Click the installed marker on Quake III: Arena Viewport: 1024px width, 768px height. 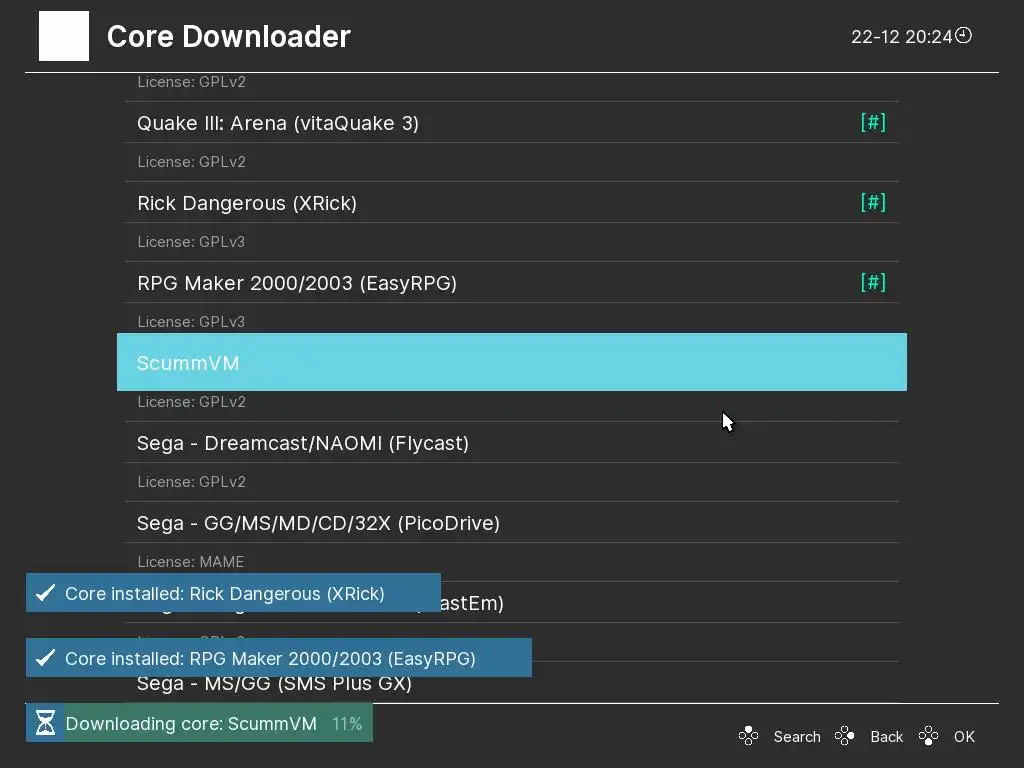point(873,122)
